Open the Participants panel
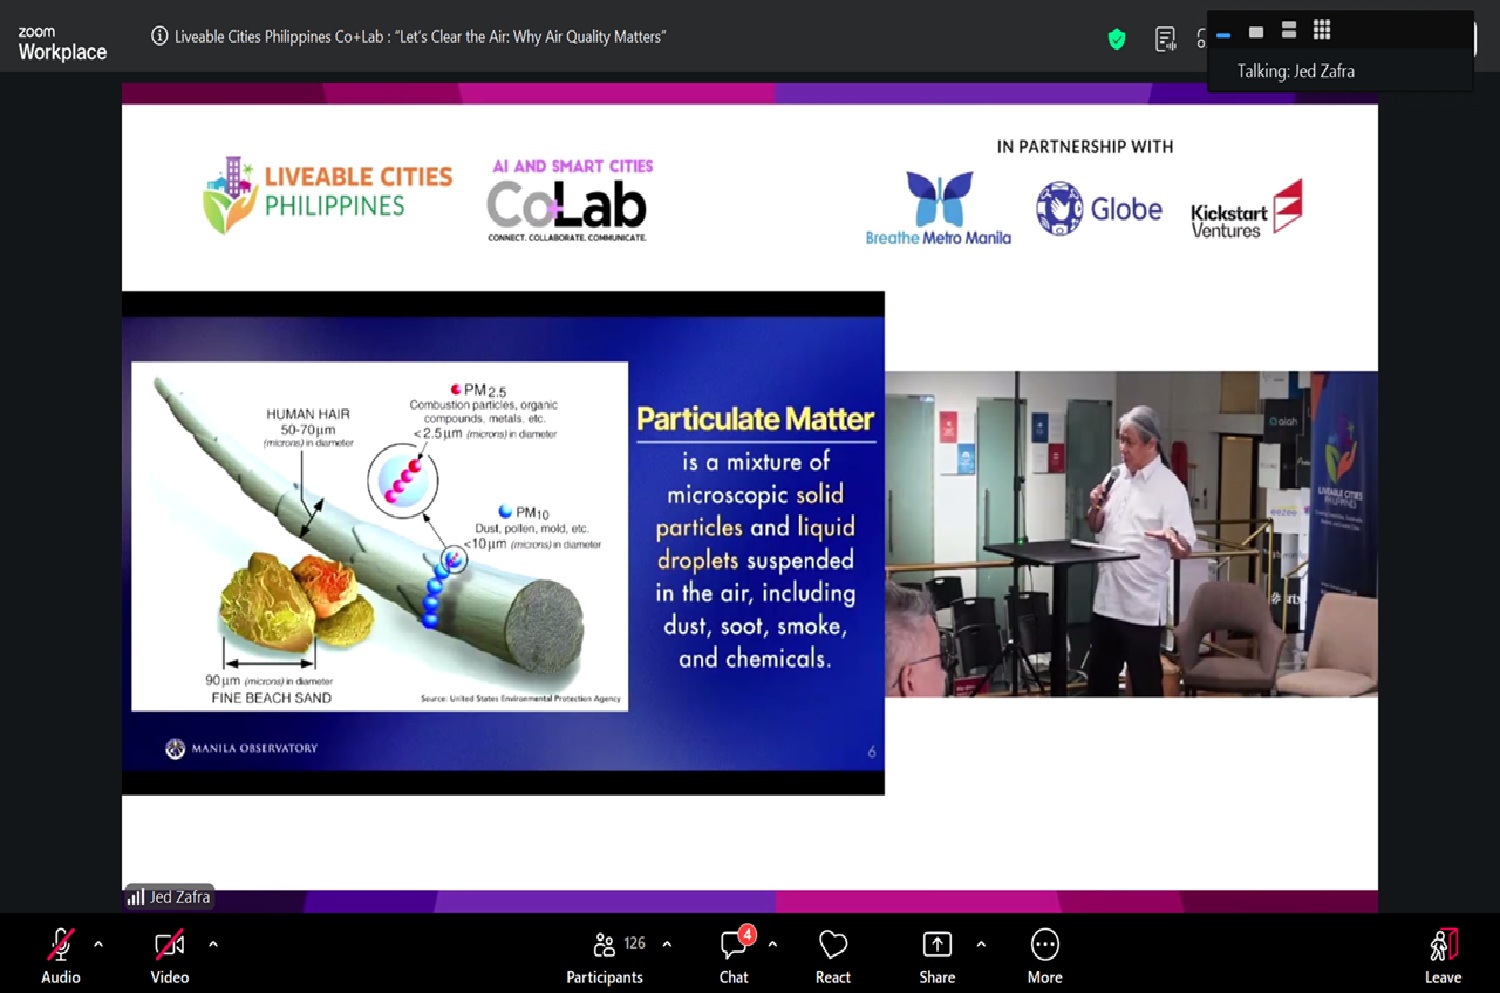Image resolution: width=1500 pixels, height=993 pixels. coord(605,955)
